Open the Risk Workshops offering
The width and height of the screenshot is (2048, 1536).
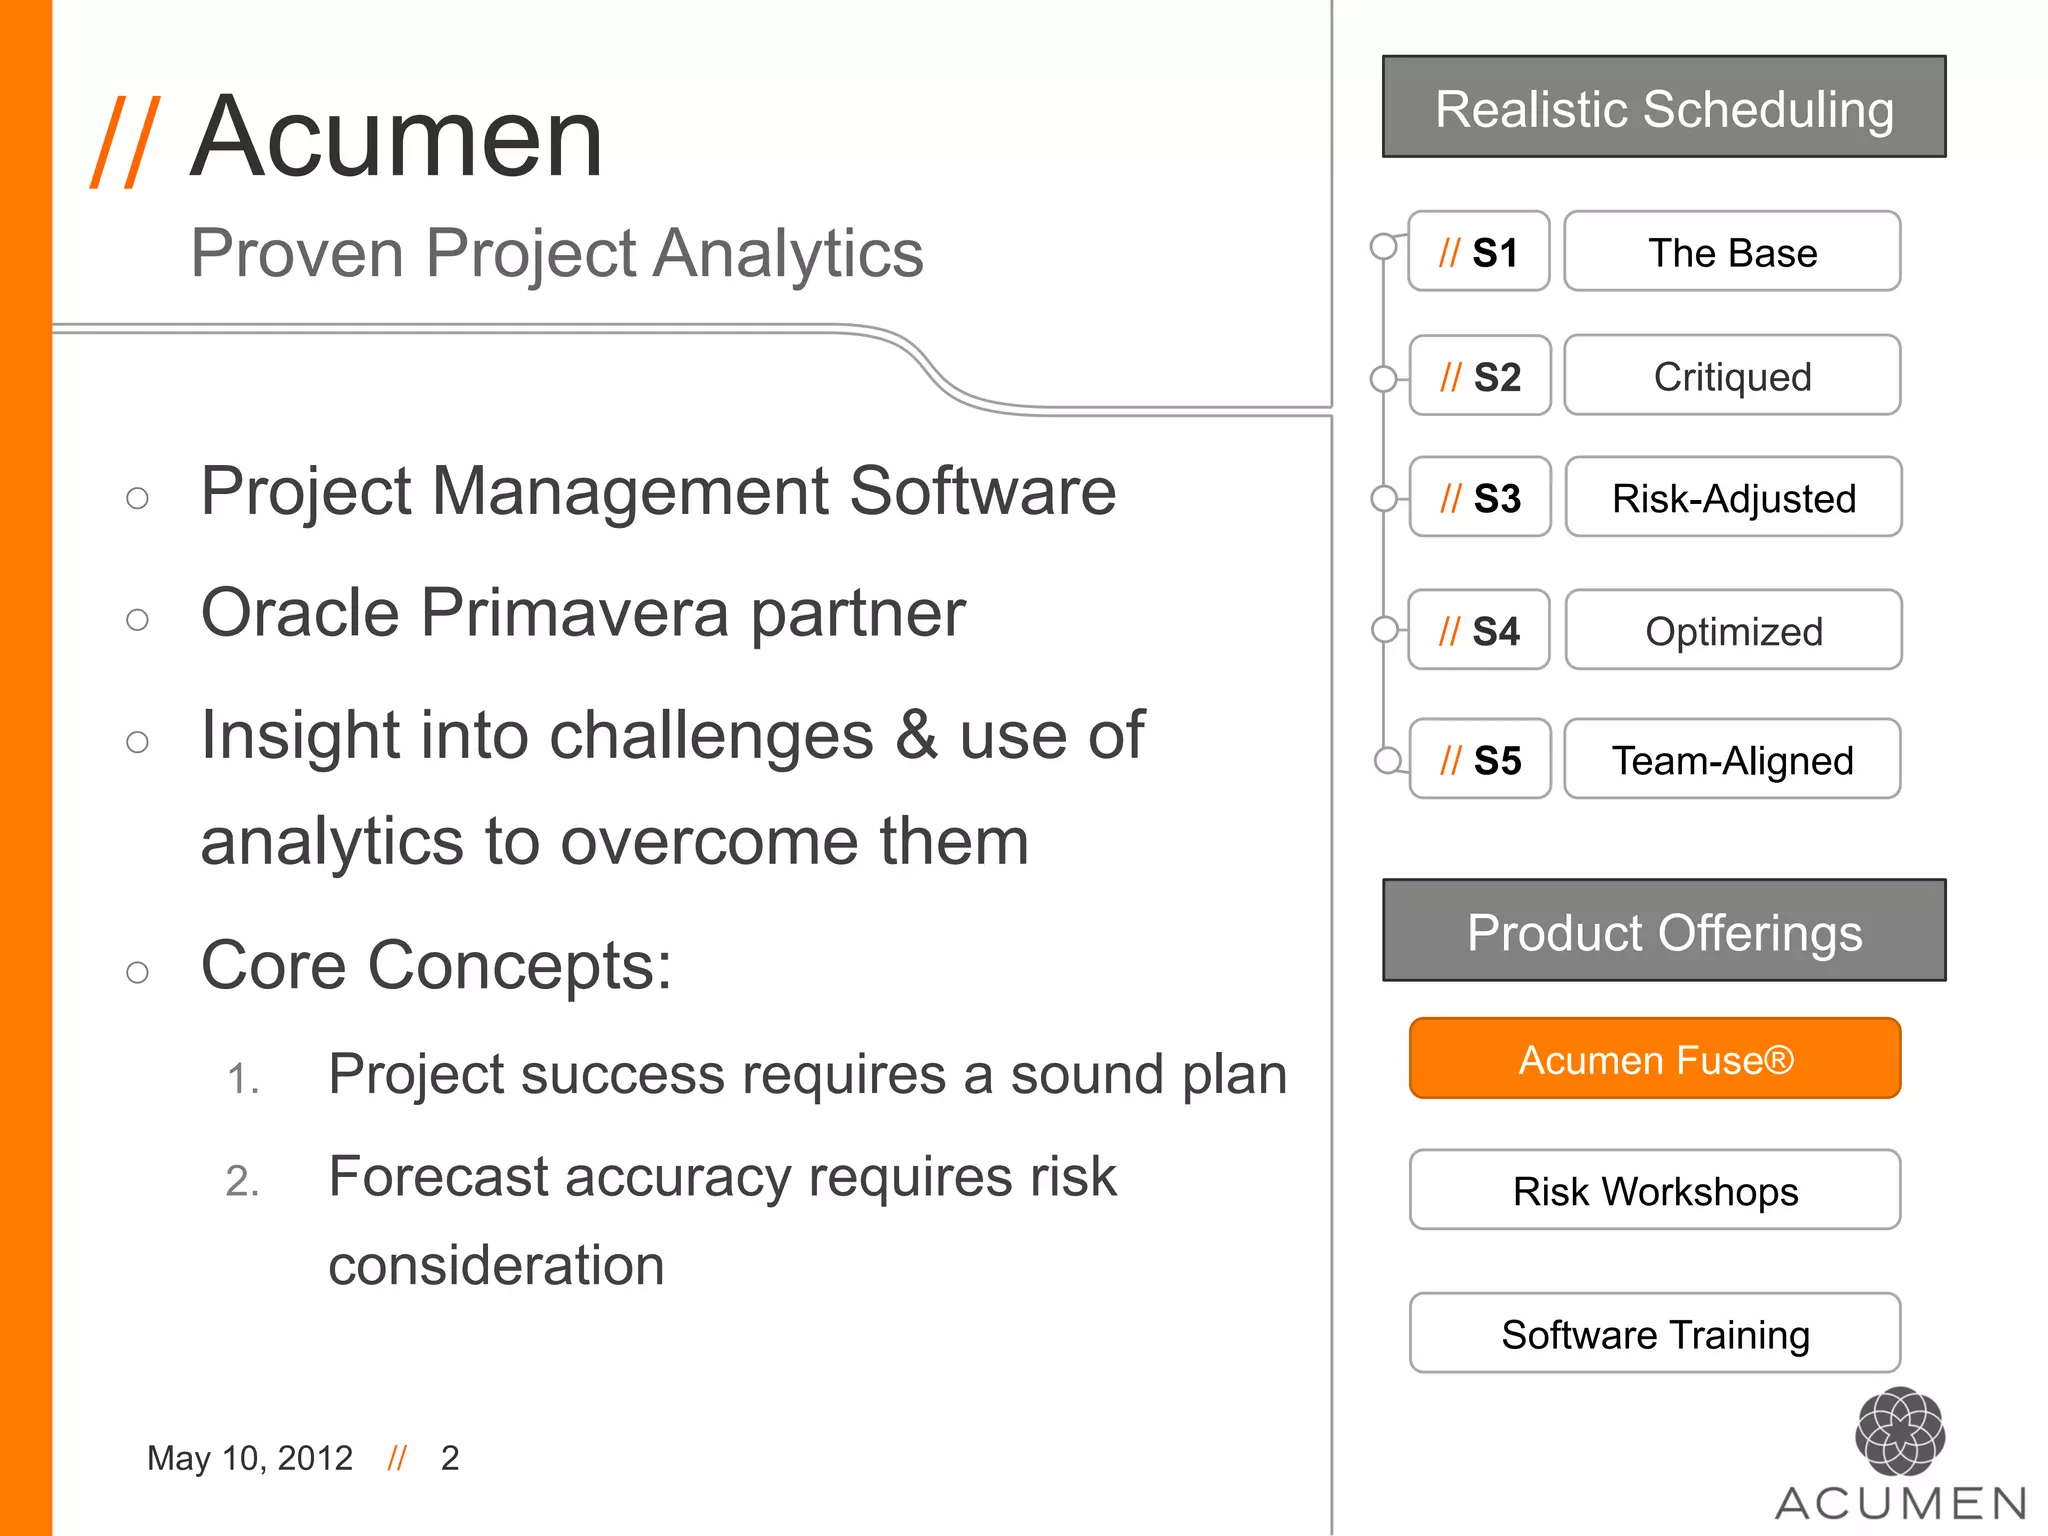(x=1655, y=1190)
